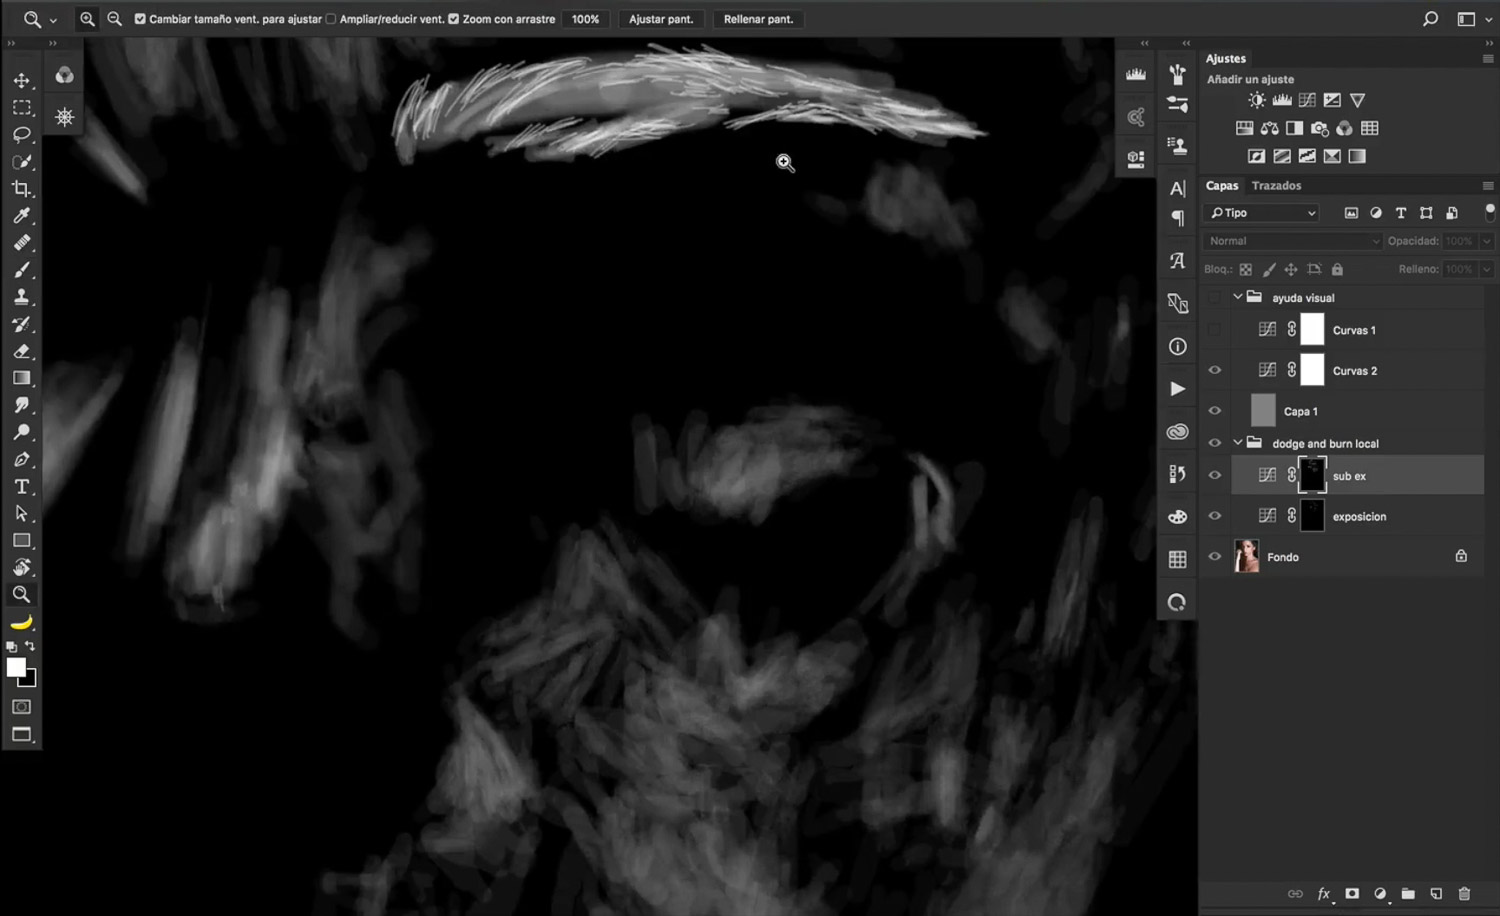Add a Color Balance adjustment
The height and width of the screenshot is (916, 1500).
pyautogui.click(x=1270, y=128)
